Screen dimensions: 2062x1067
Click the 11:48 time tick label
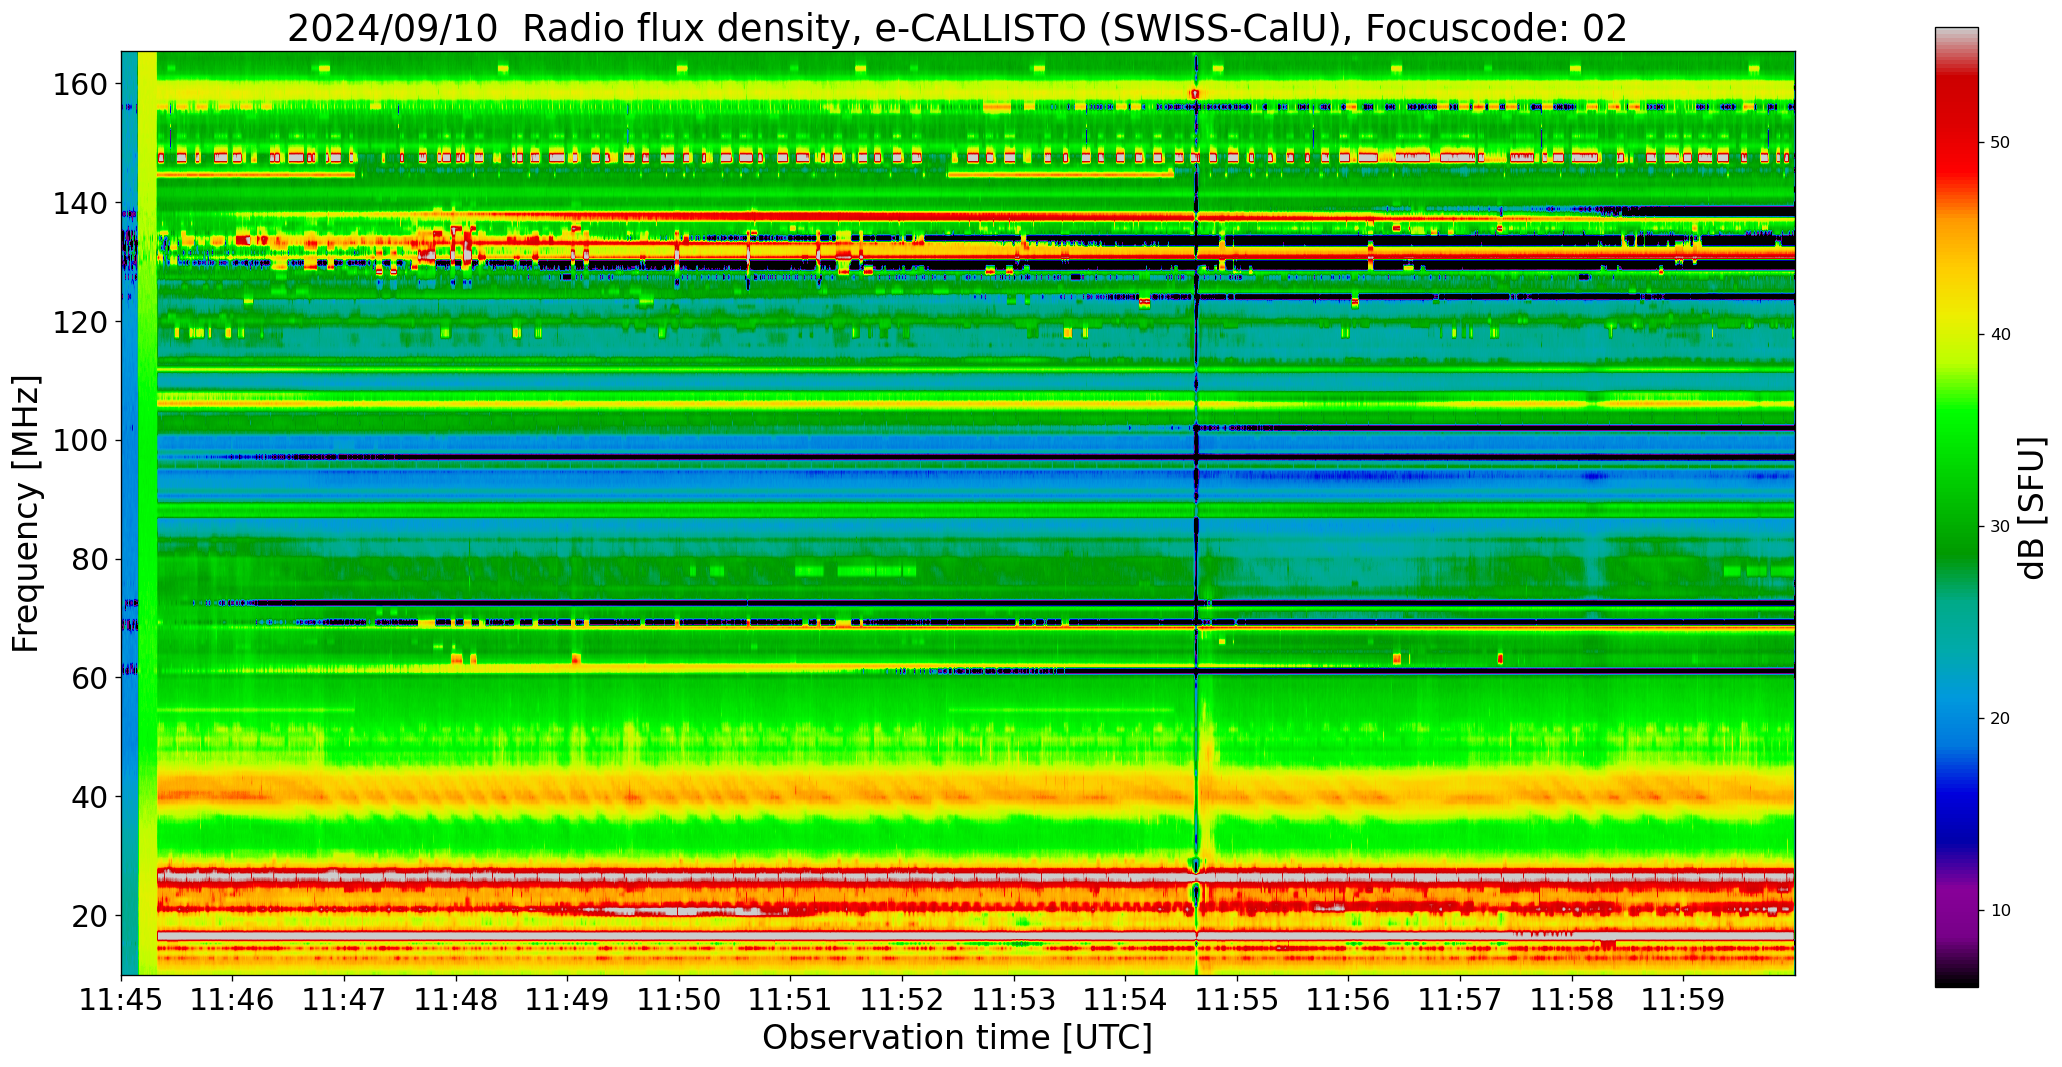[x=457, y=1000]
